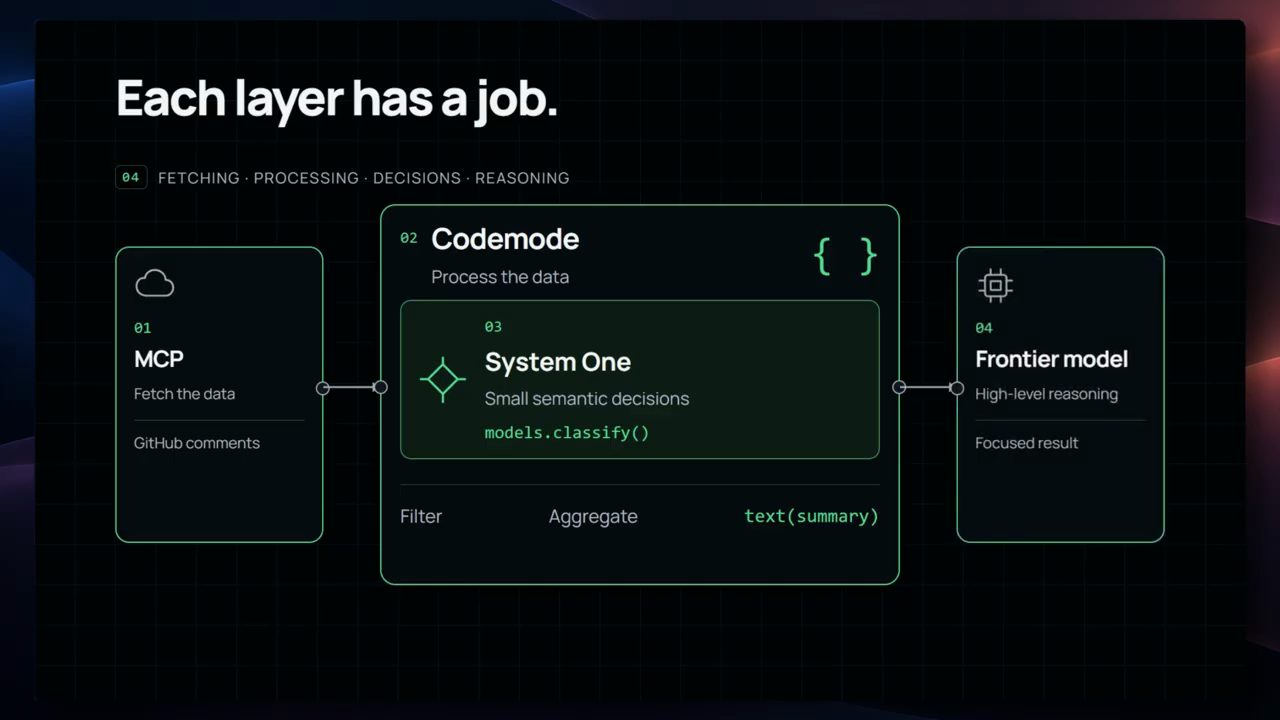Select the chip icon above Frontier model
The image size is (1280, 720).
pos(995,286)
